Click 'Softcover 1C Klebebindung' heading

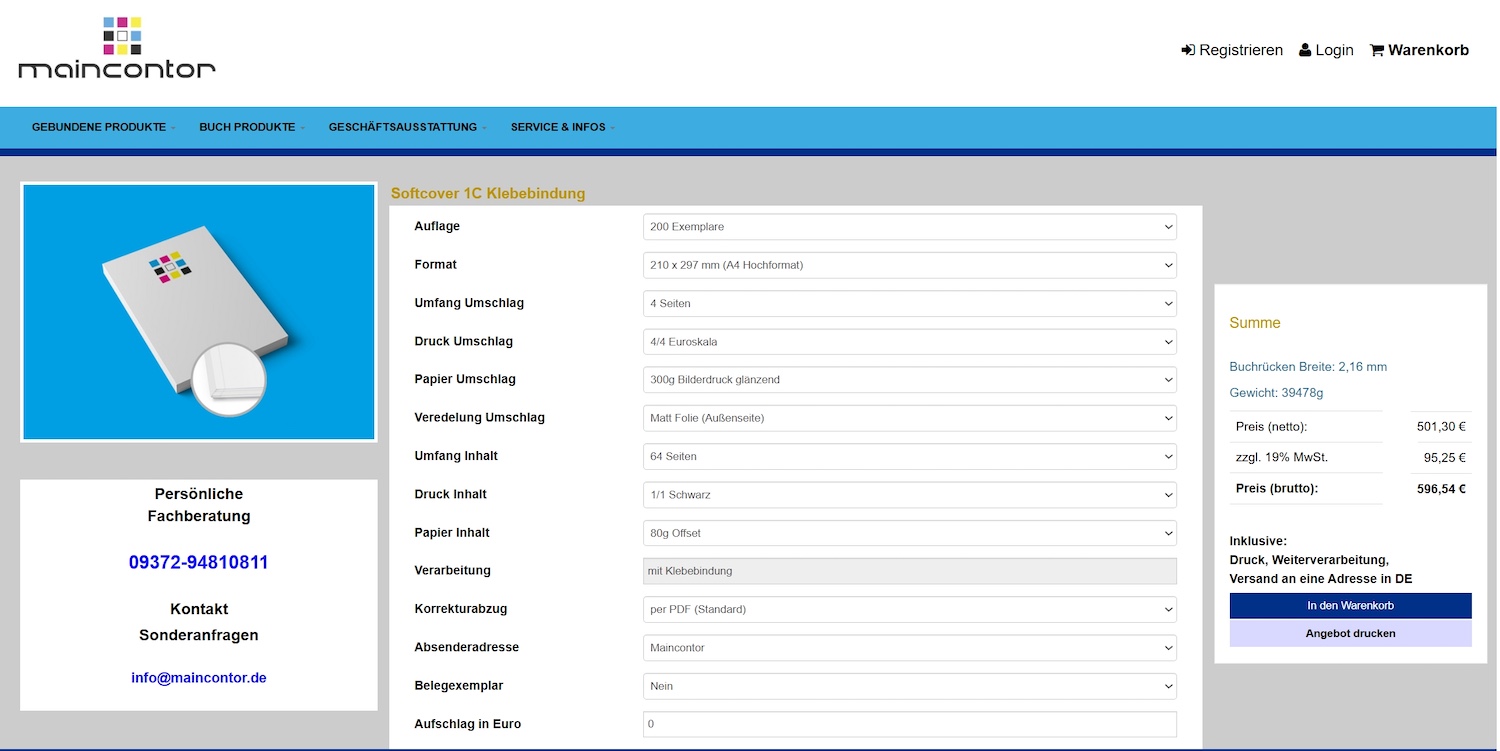488,194
